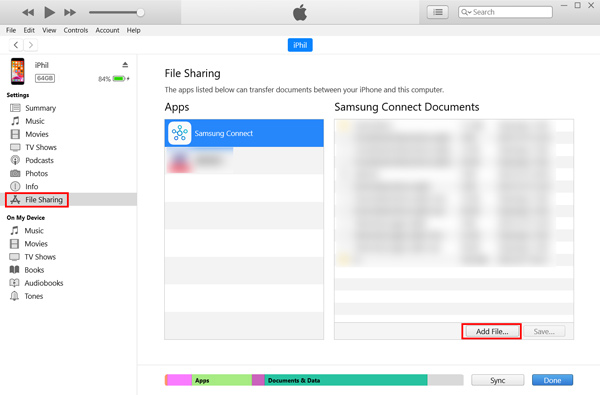This screenshot has width=600, height=395.
Task: Open the View menu
Action: click(x=49, y=30)
